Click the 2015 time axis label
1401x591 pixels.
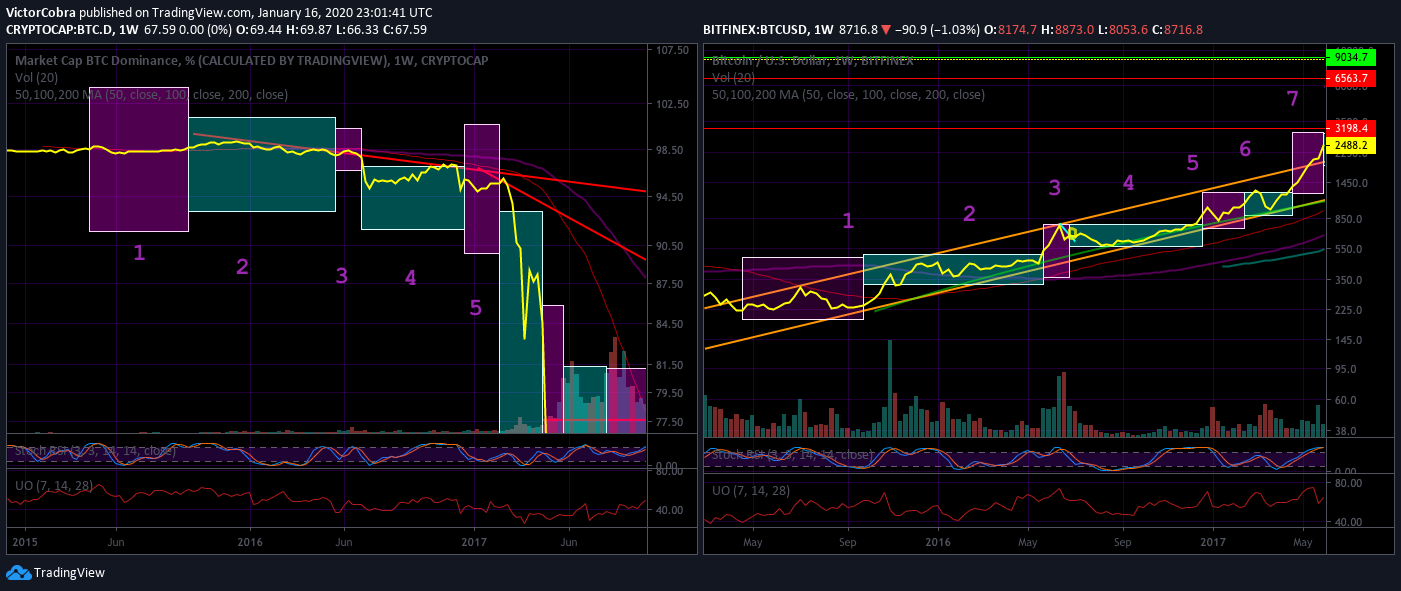tap(23, 543)
